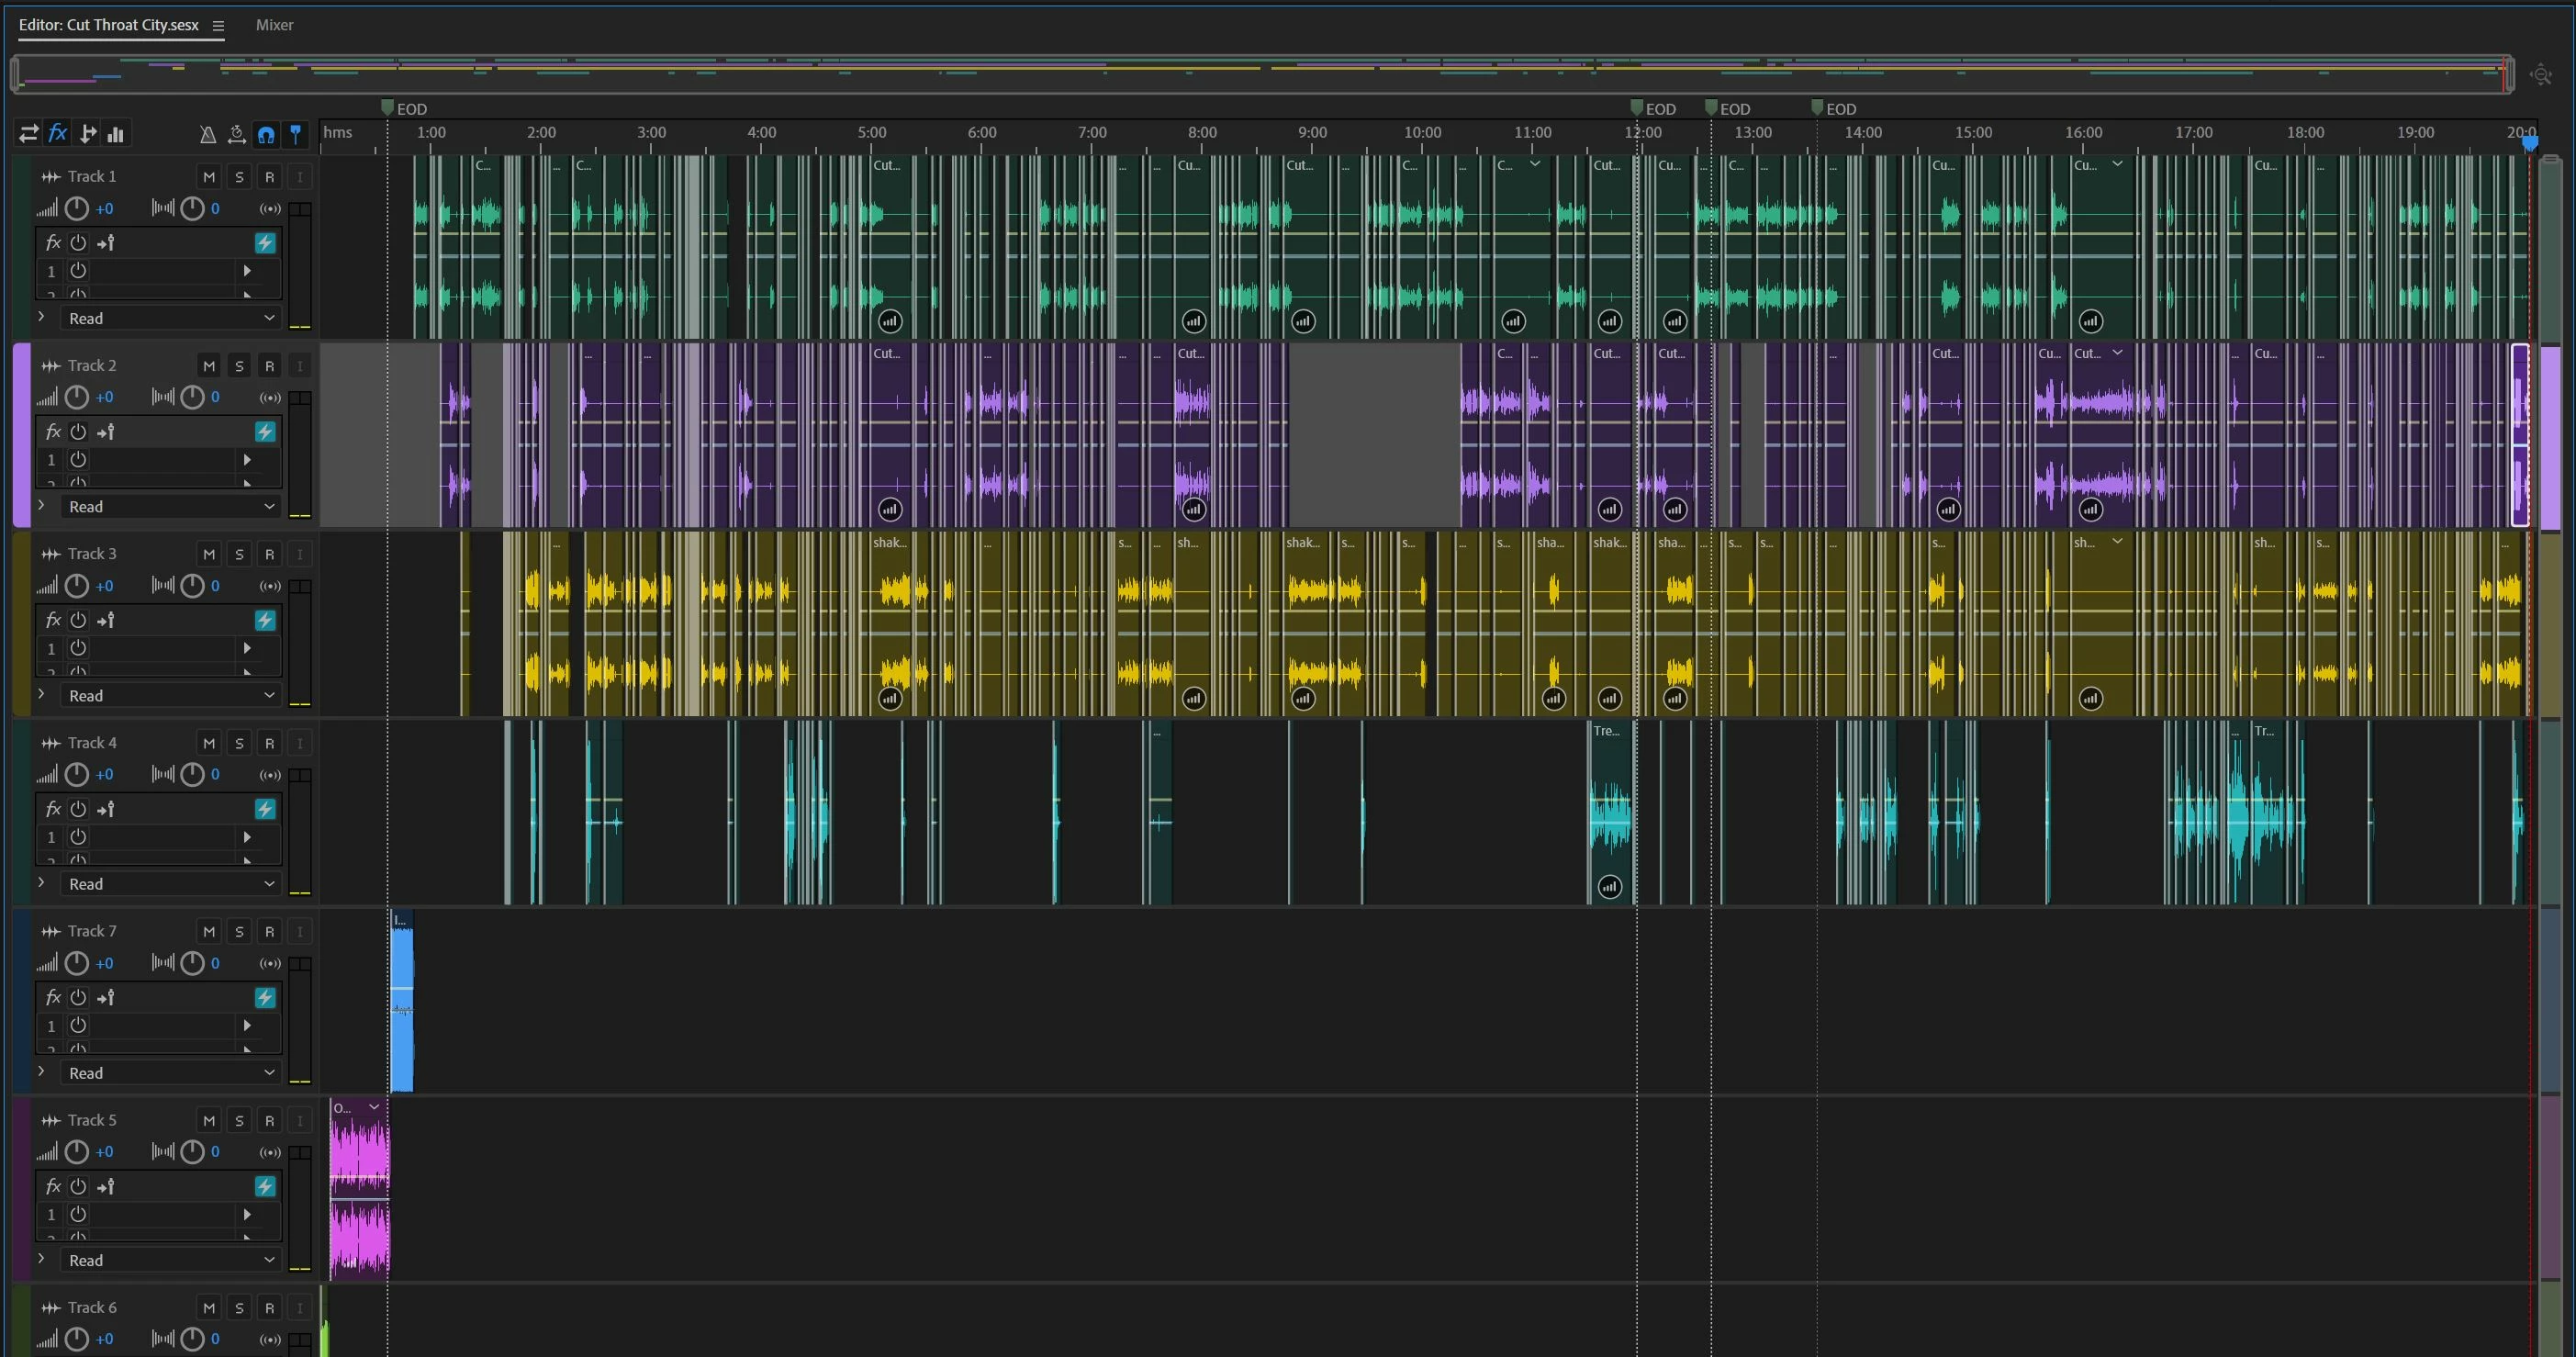This screenshot has height=1357, width=2576.
Task: Solo Track 3
Action: [239, 554]
